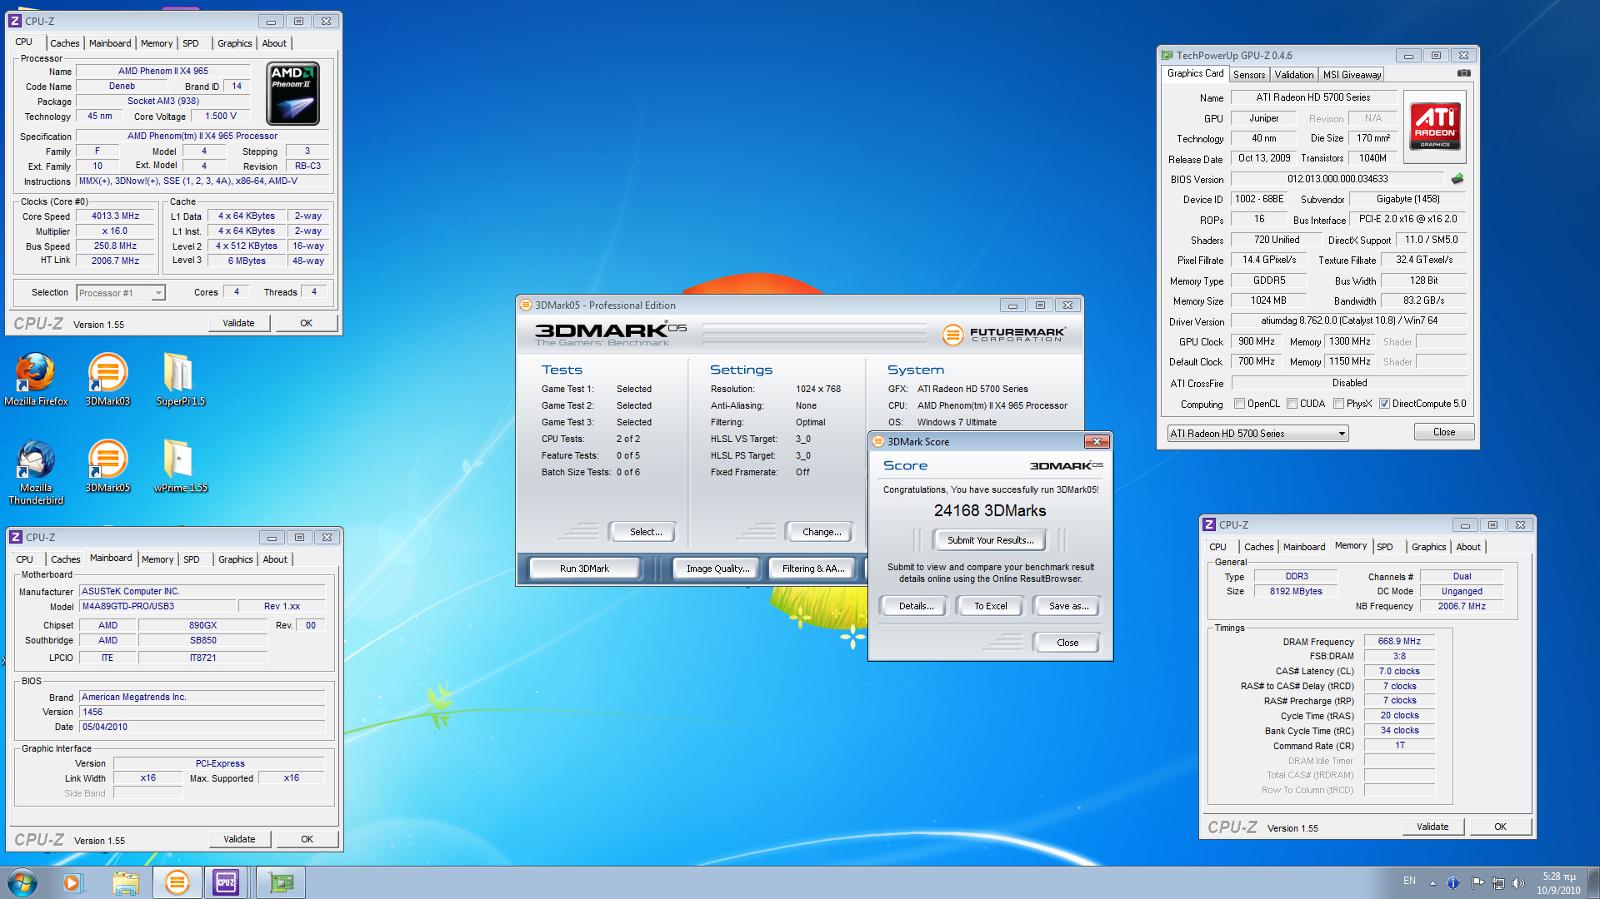Screen dimensions: 1600x899
Task: Open GPU selector dropdown in GPU-Z
Action: point(1258,433)
